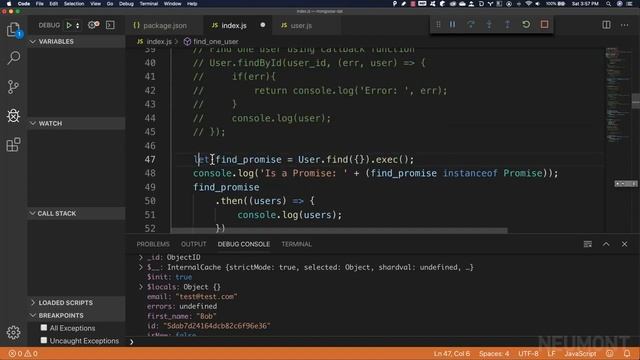
Task: Change end of line sequence LF
Action: click(551, 353)
